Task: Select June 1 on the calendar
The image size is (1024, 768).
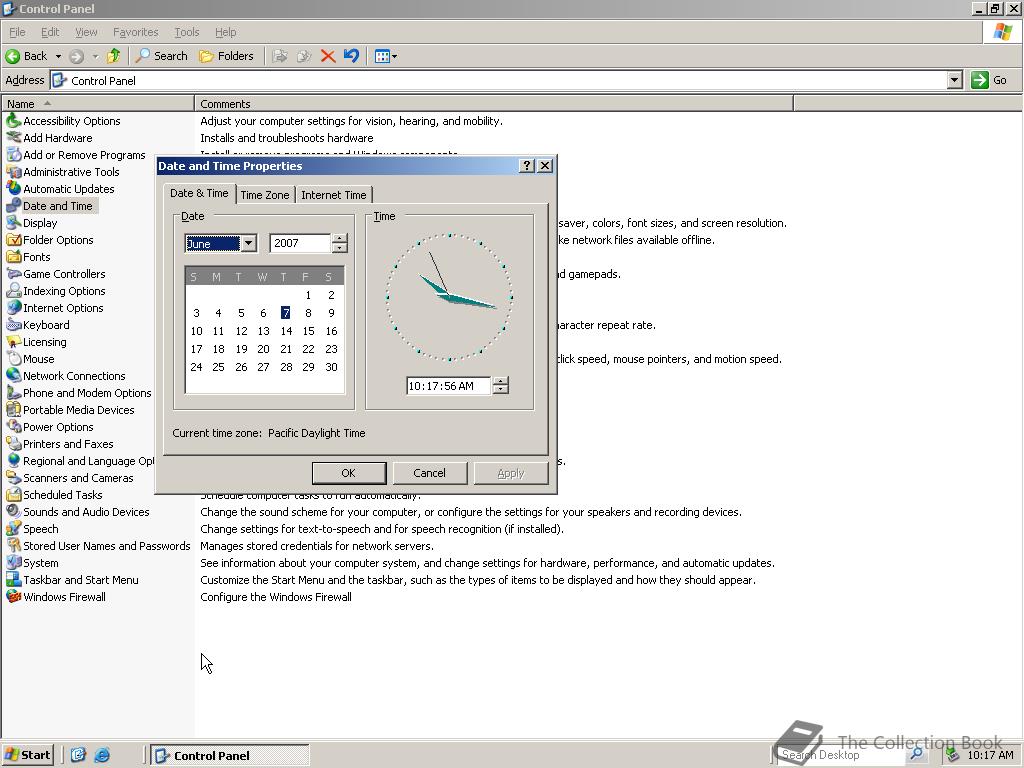Action: 308,295
